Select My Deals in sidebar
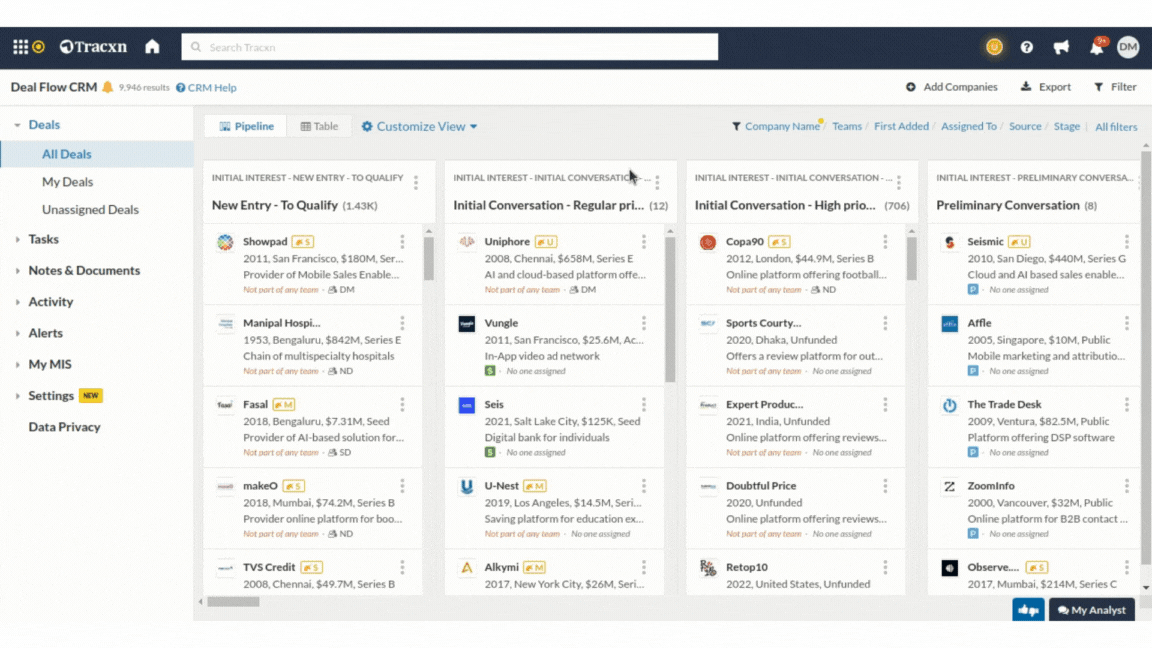This screenshot has height=648, width=1152. [x=67, y=182]
